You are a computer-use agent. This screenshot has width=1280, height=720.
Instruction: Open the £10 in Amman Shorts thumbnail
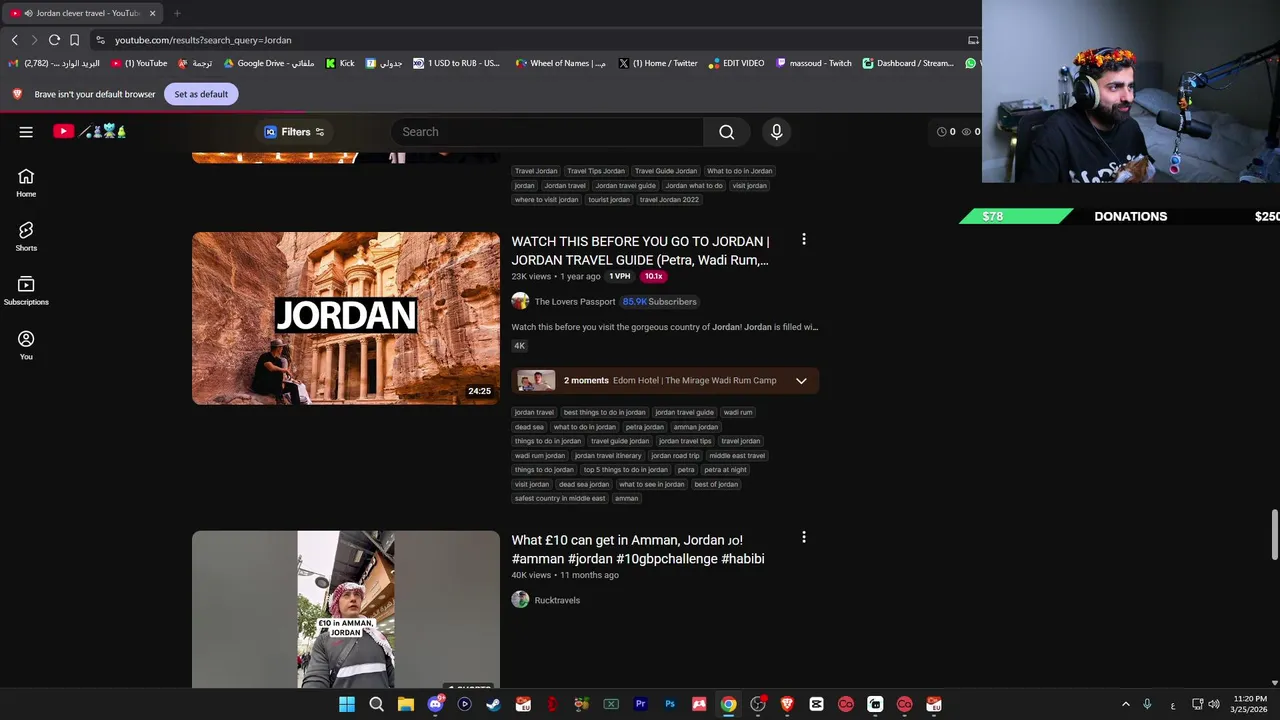pos(346,609)
